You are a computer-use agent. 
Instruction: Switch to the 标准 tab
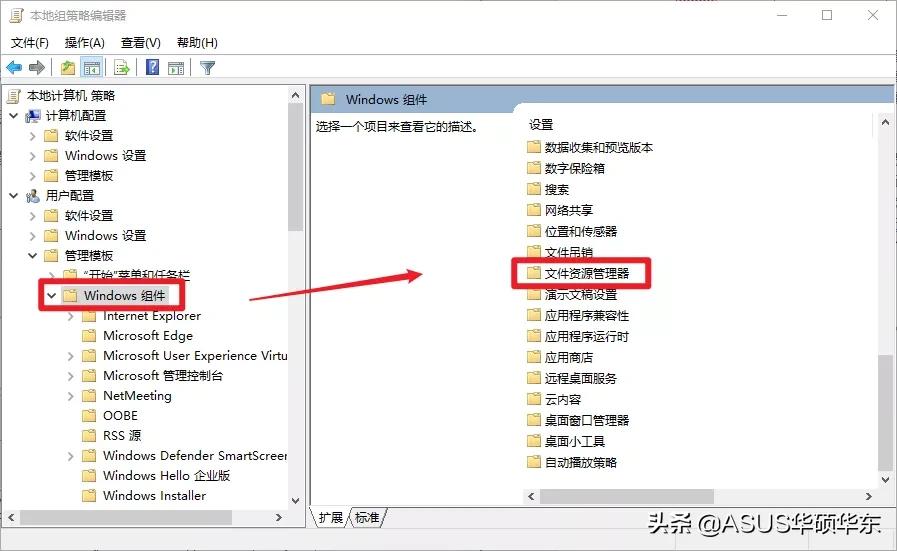click(x=367, y=517)
